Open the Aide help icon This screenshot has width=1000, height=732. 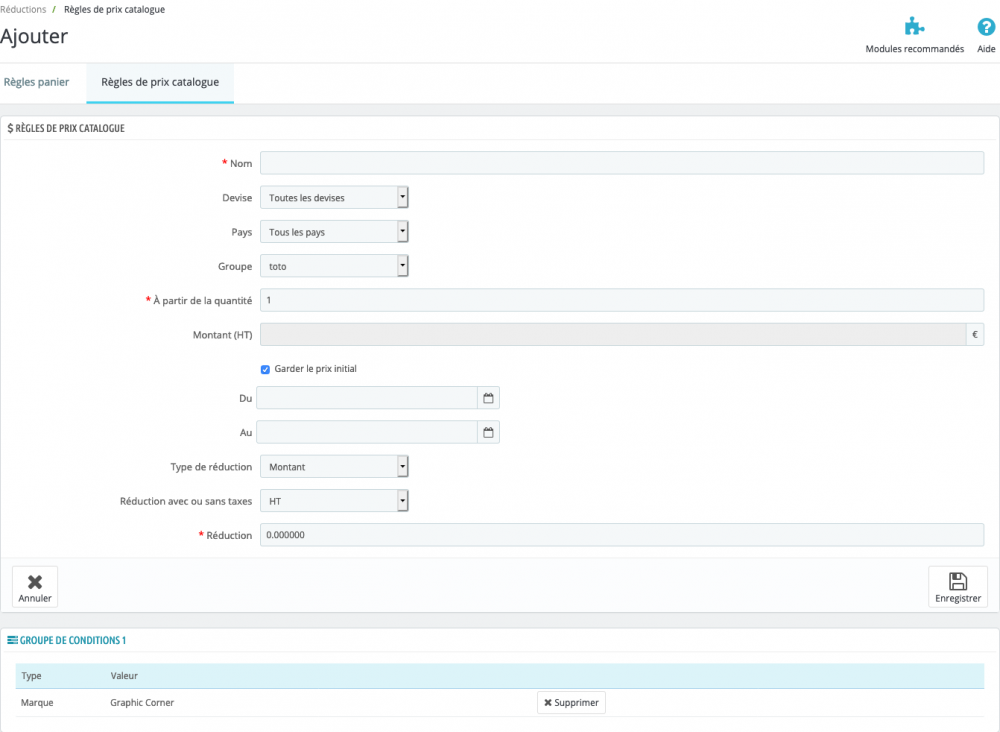[986, 27]
